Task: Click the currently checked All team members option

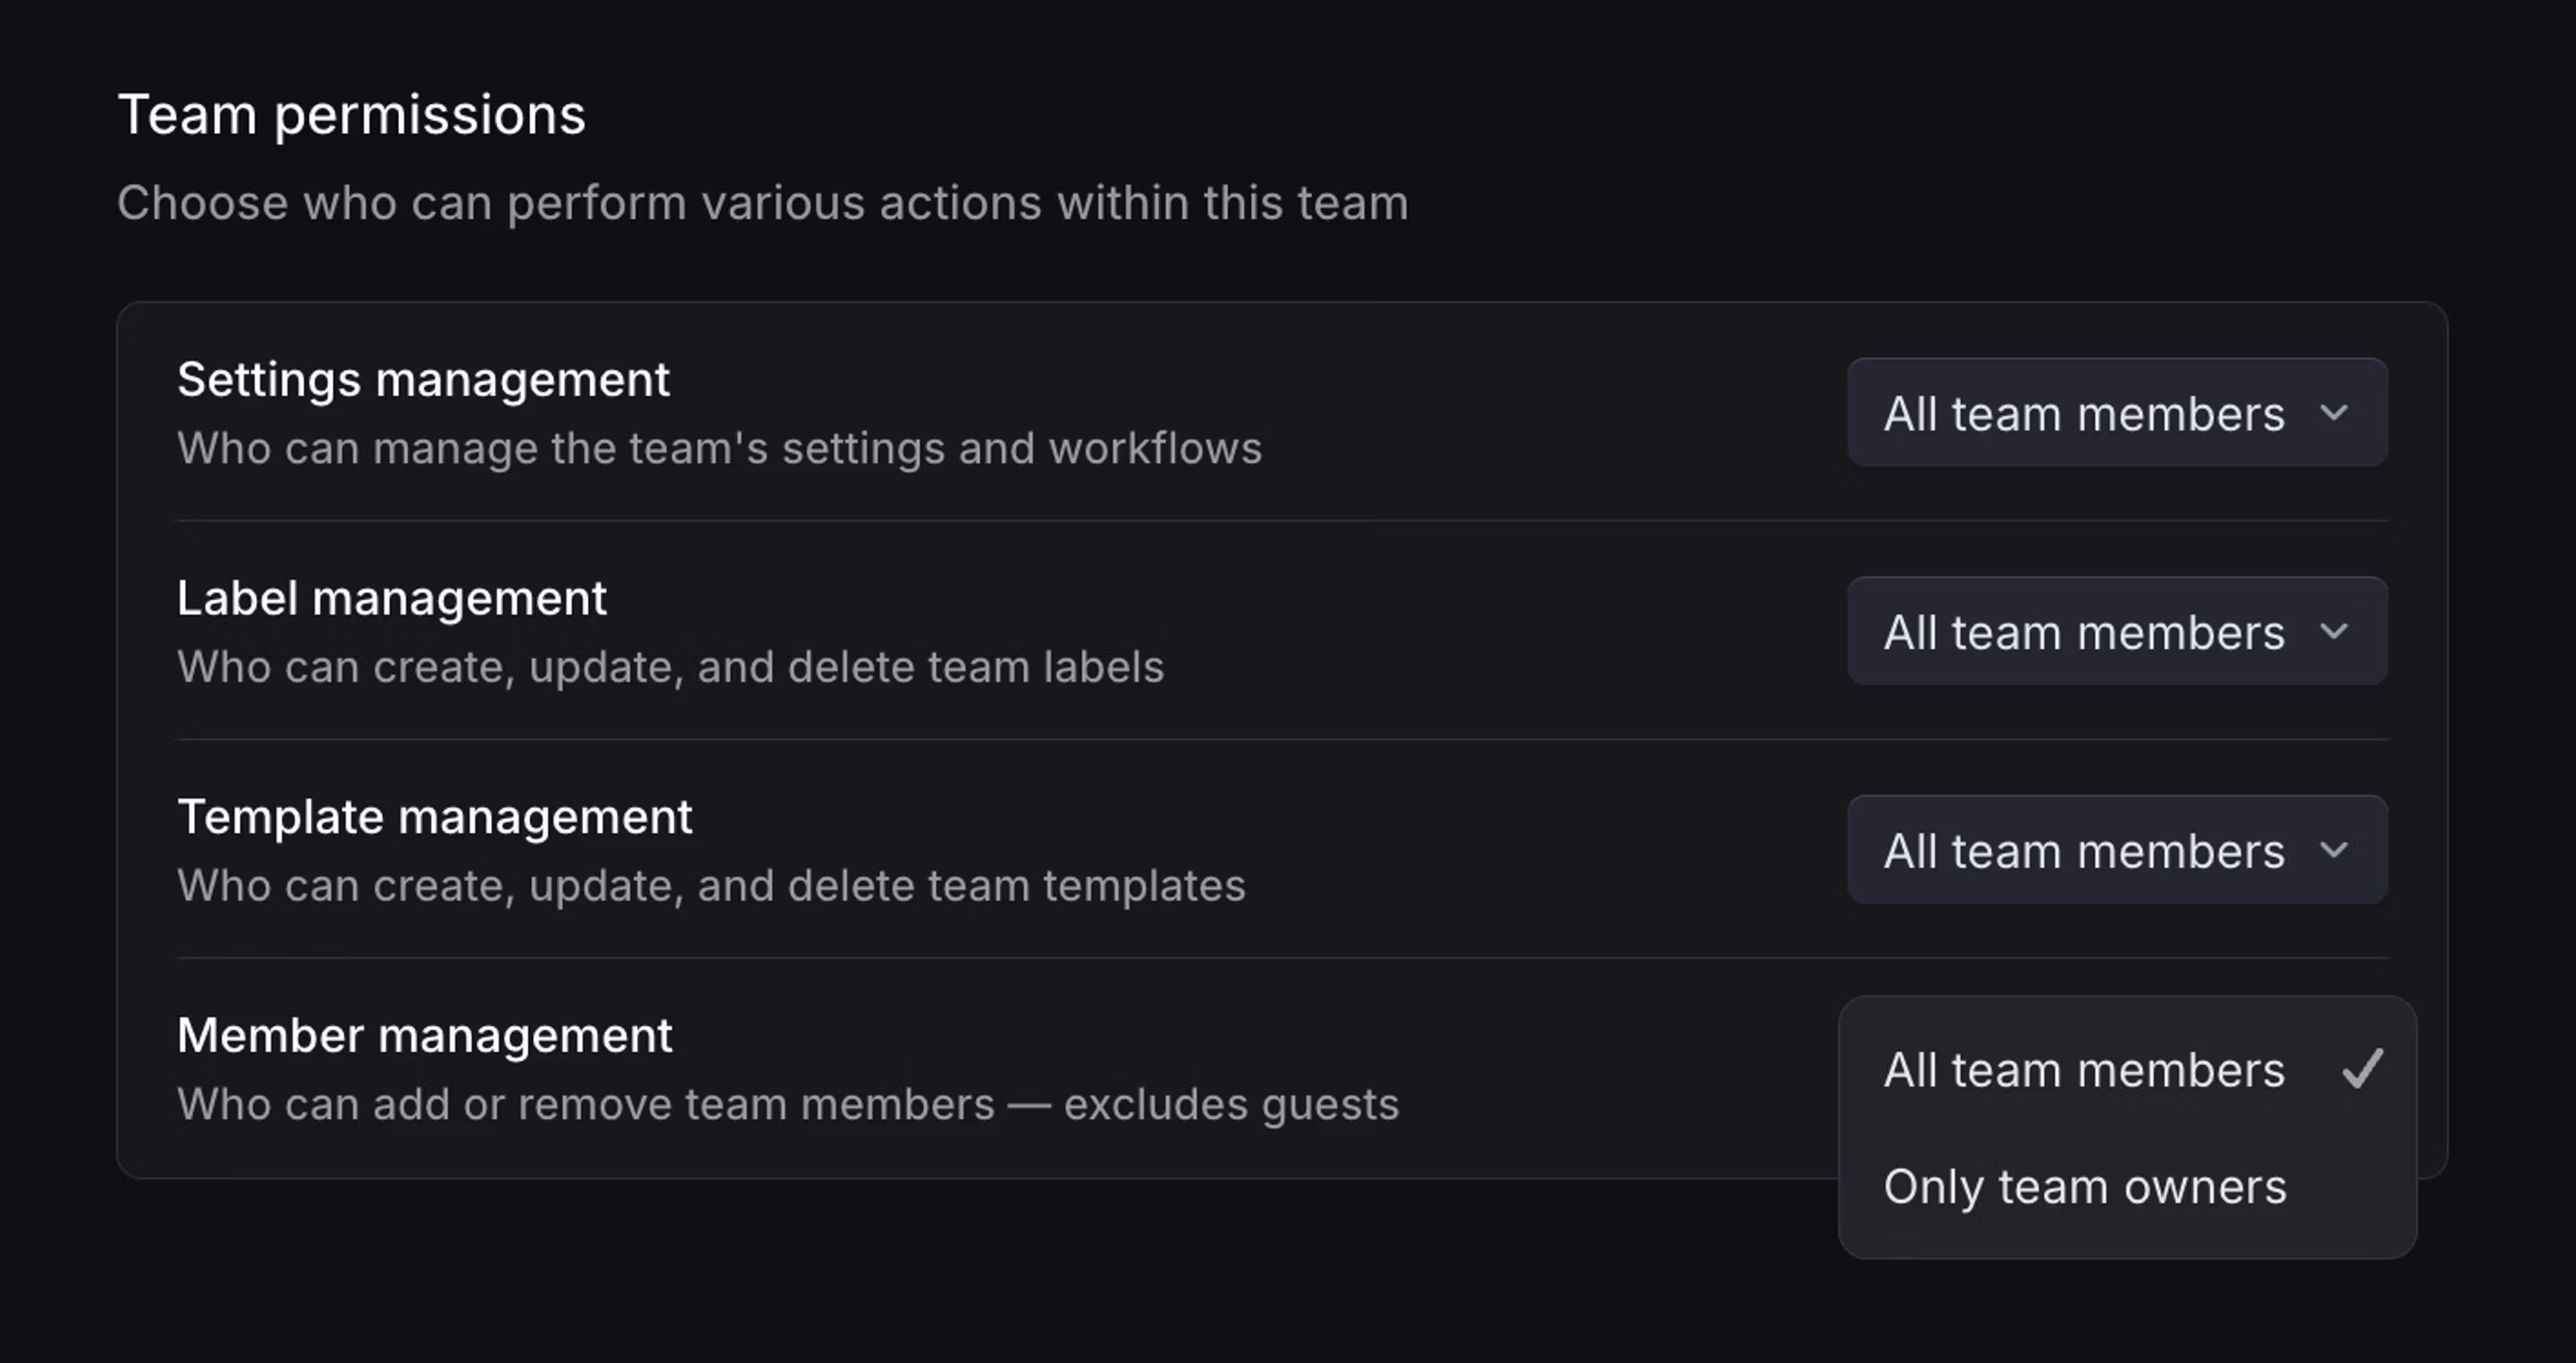Action: (x=2083, y=1068)
